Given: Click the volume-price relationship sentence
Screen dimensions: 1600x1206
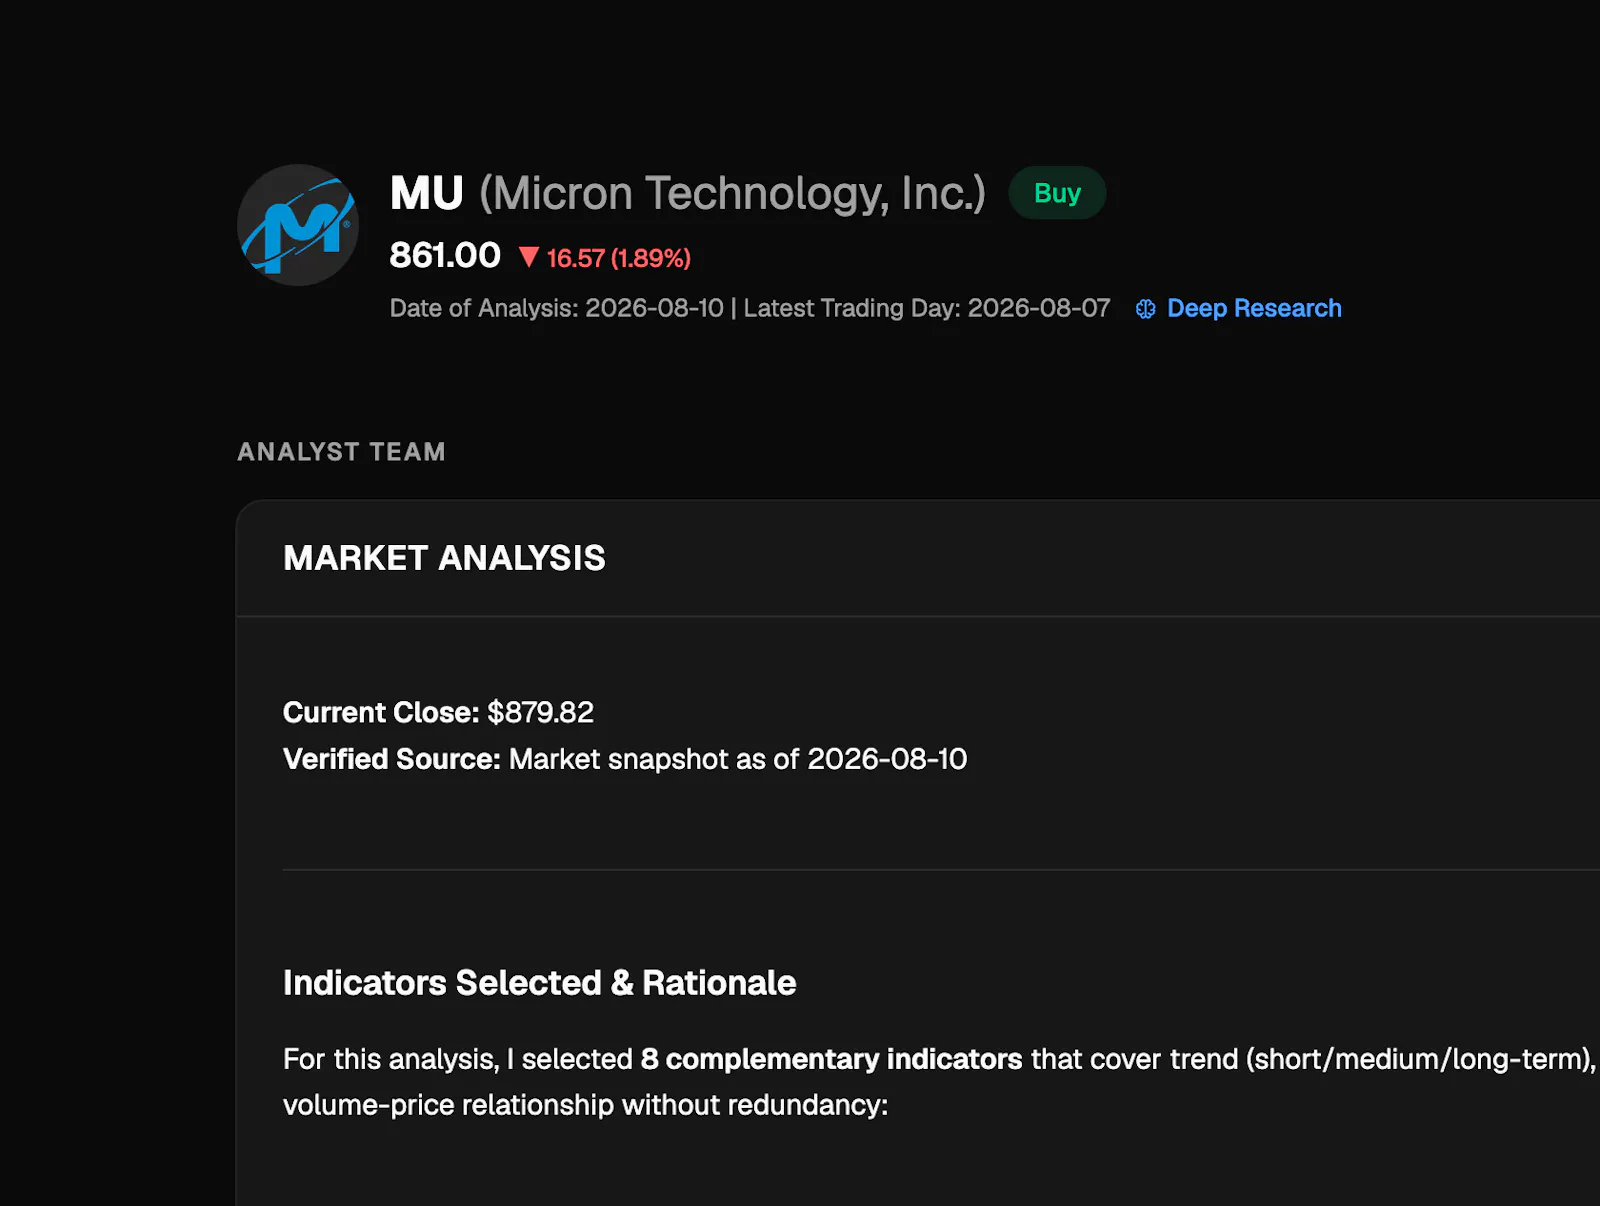Looking at the screenshot, I should [x=585, y=1105].
